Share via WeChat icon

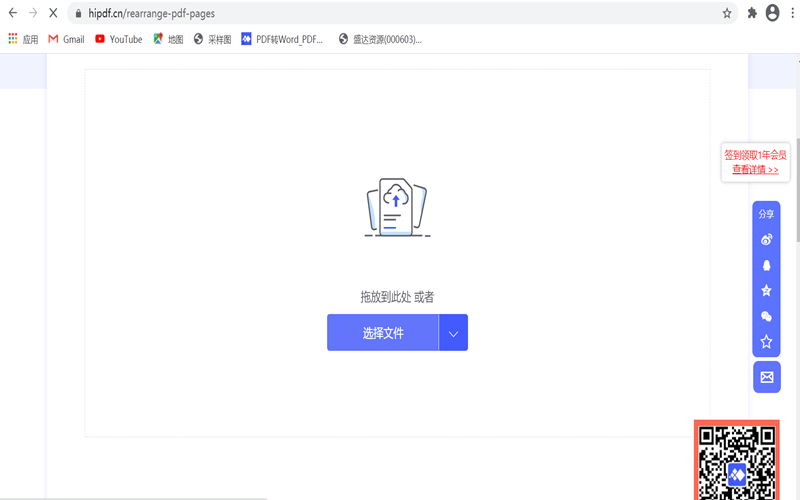766,316
